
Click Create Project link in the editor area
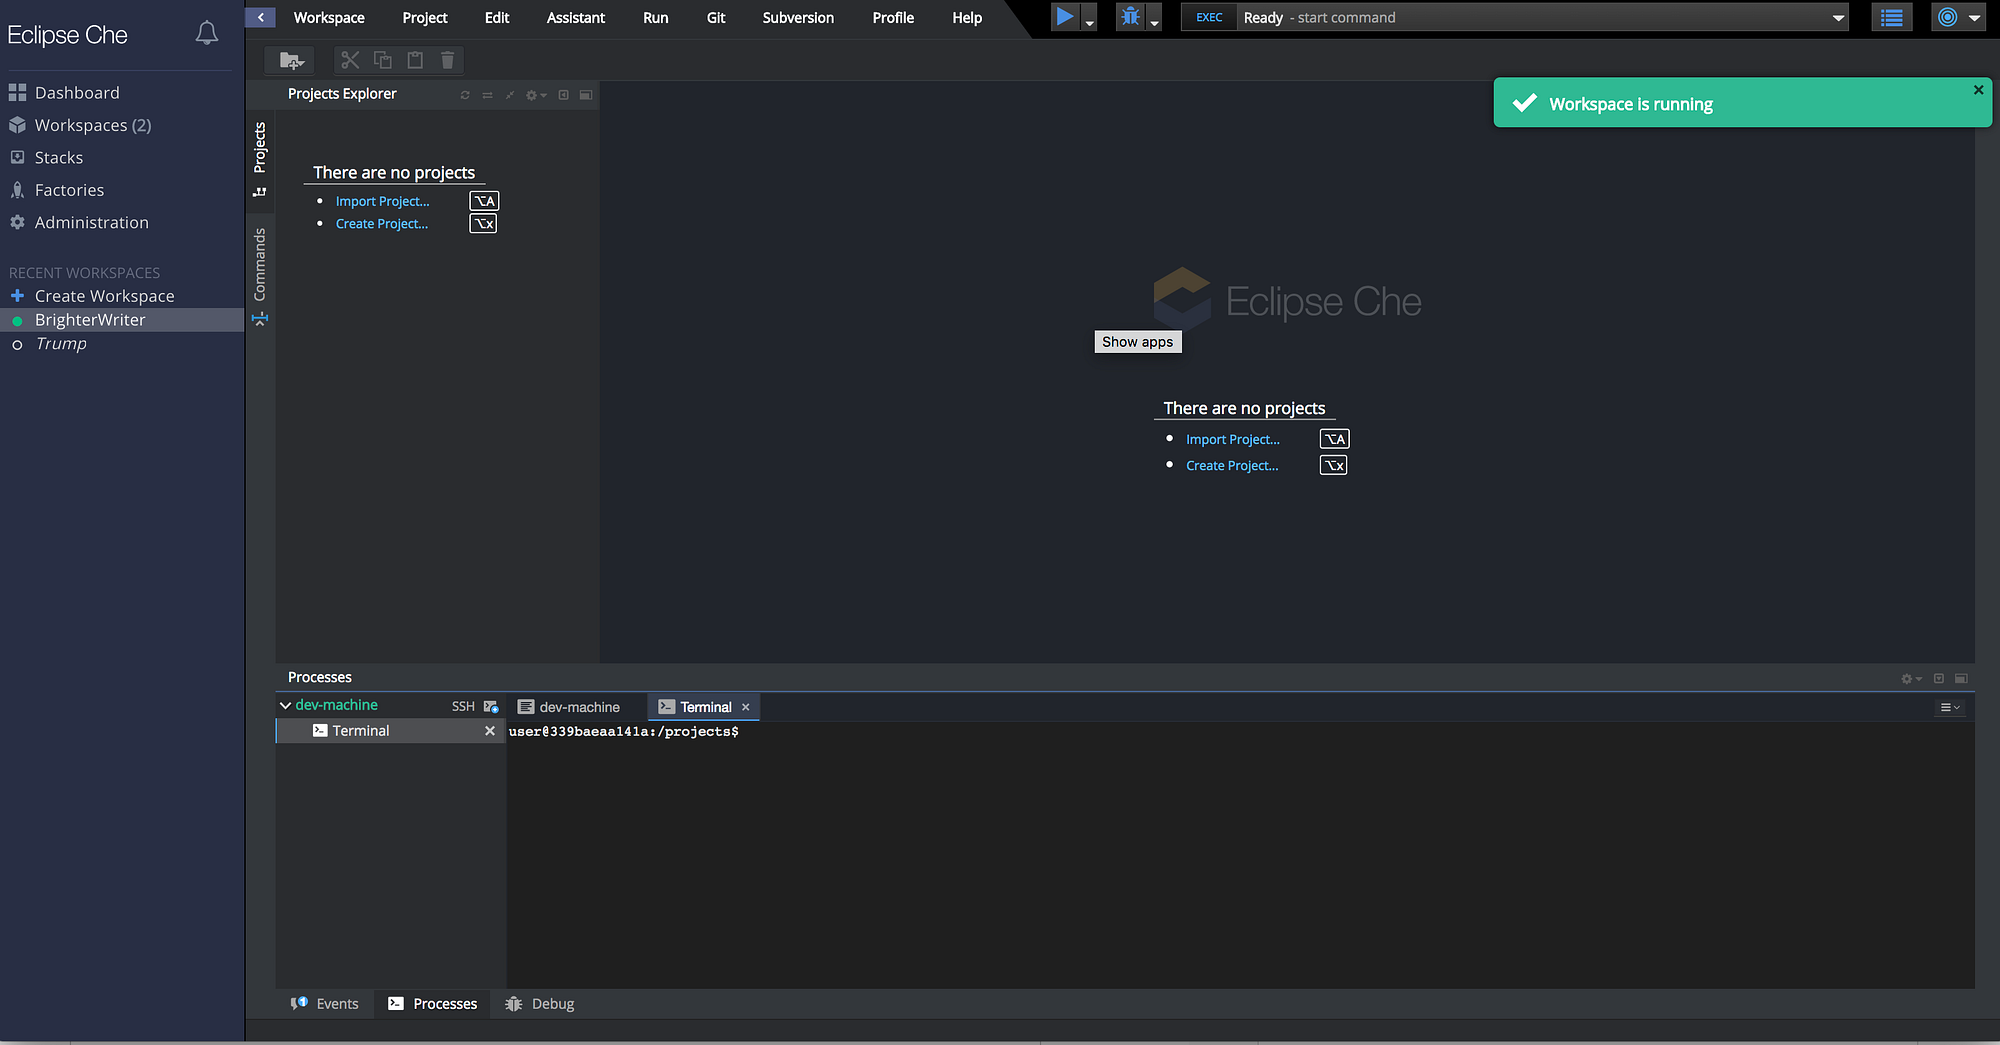tap(1232, 466)
